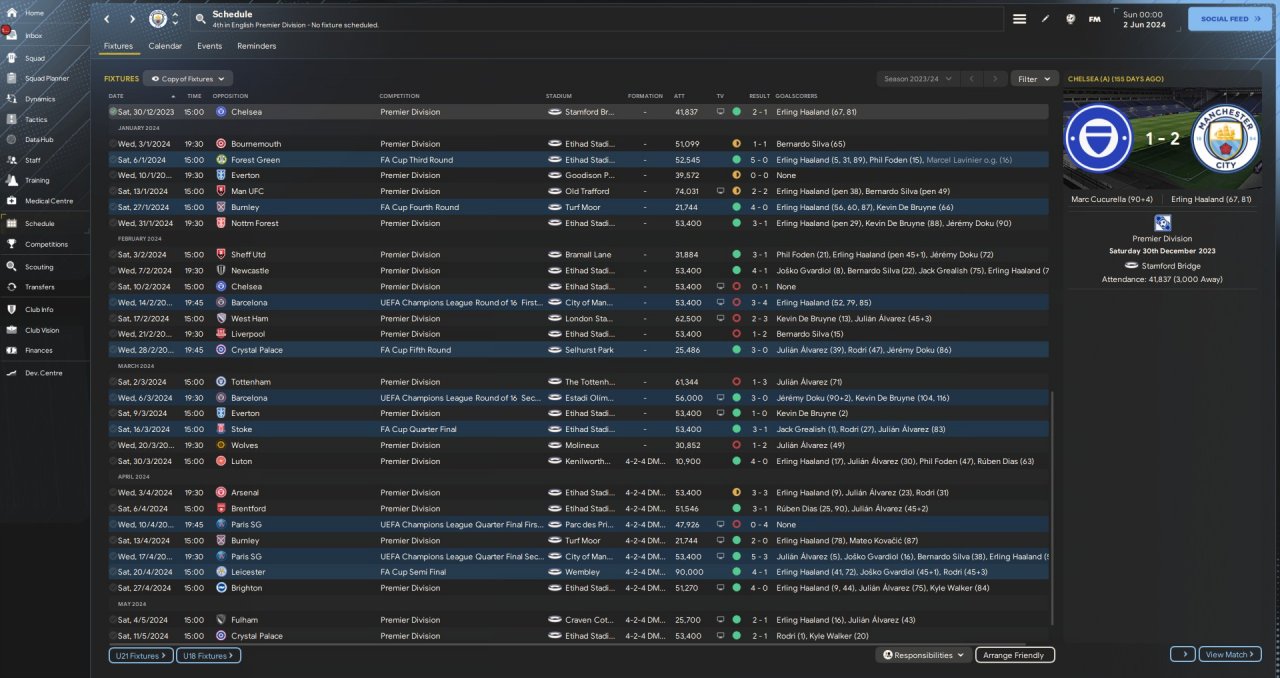Click the Social Feed button
Viewport: 1280px width, 678px height.
coord(1230,19)
